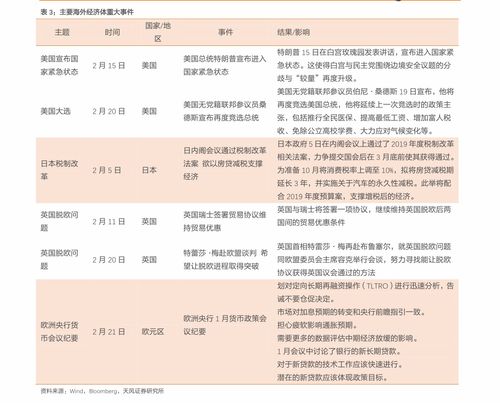Click 2月20日 in the 美国大选 row
Image resolution: width=500 pixels, height=403 pixels.
tap(109, 111)
